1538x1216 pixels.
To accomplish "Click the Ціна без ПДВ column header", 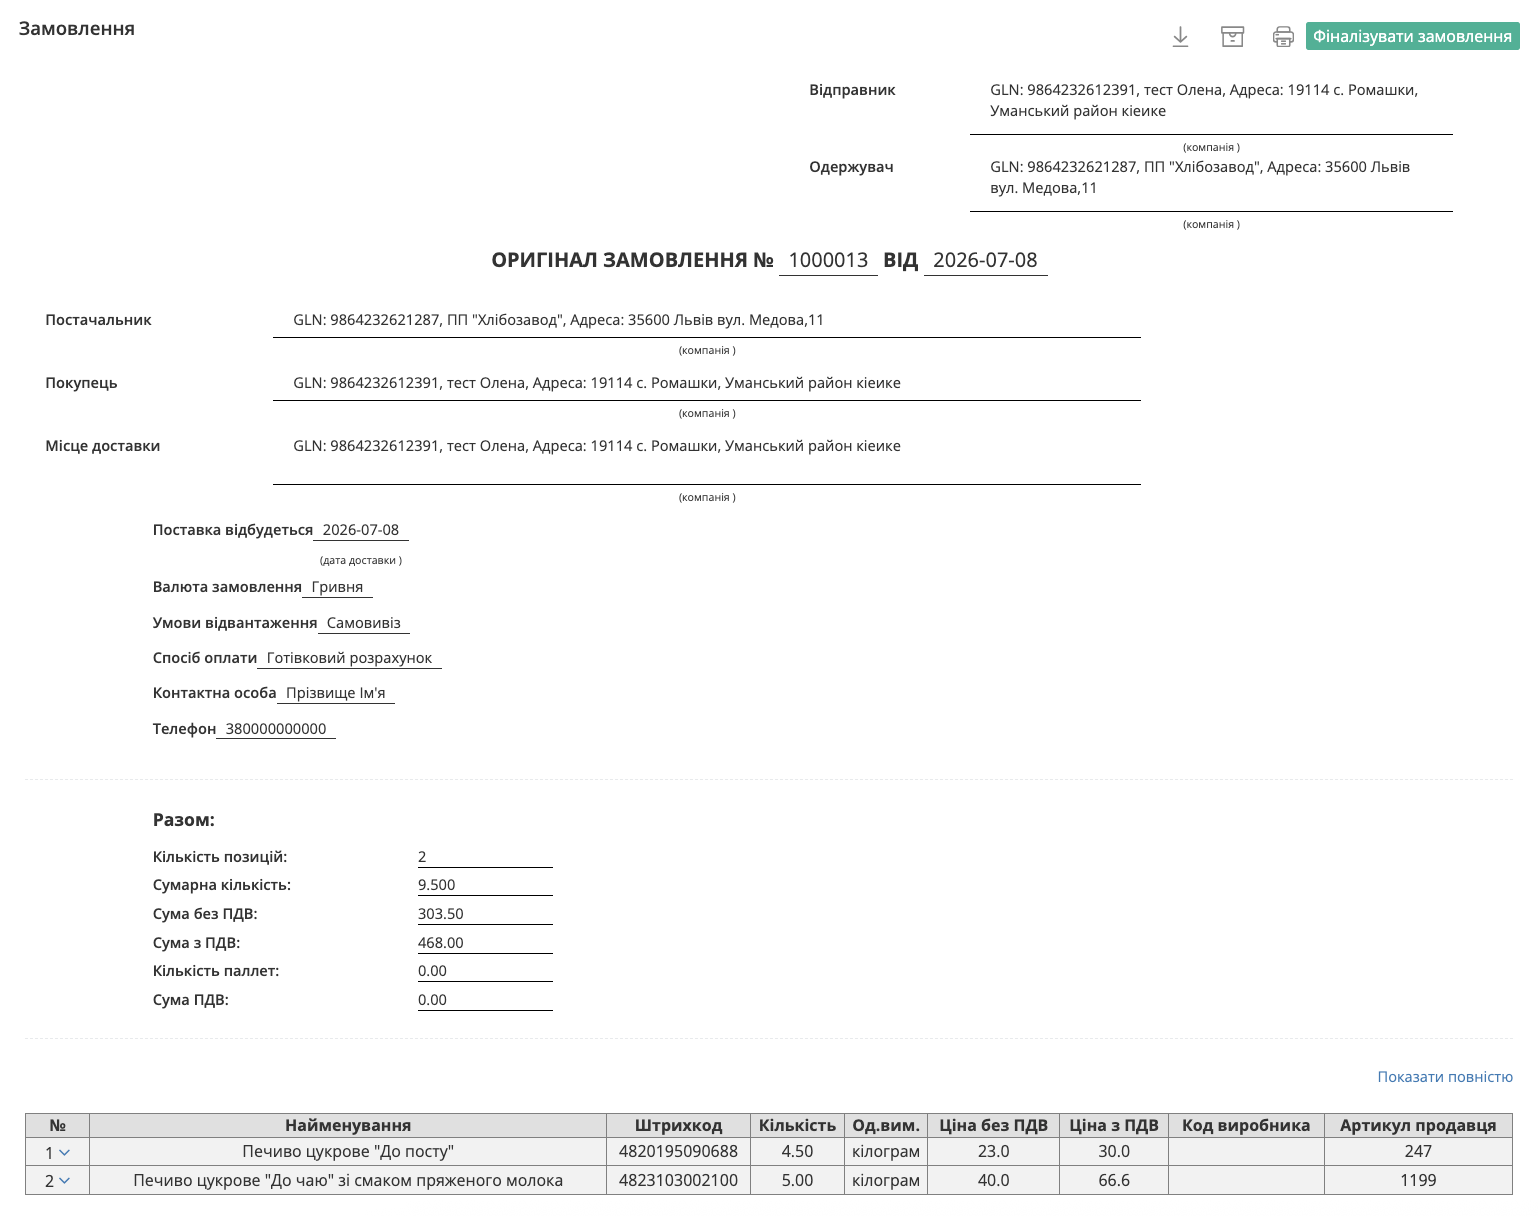I will [993, 1125].
